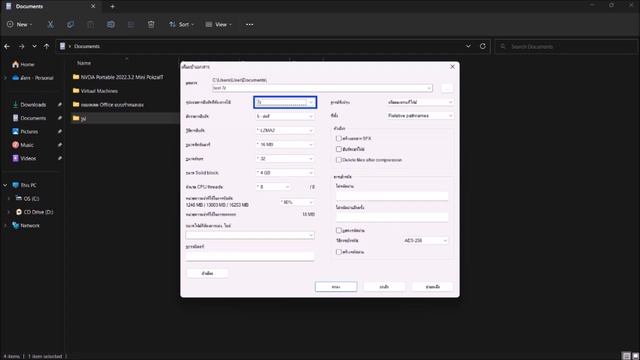Open the dictionary size dropdown showing 16 MB
The width and height of the screenshot is (640, 360).
tap(285, 144)
